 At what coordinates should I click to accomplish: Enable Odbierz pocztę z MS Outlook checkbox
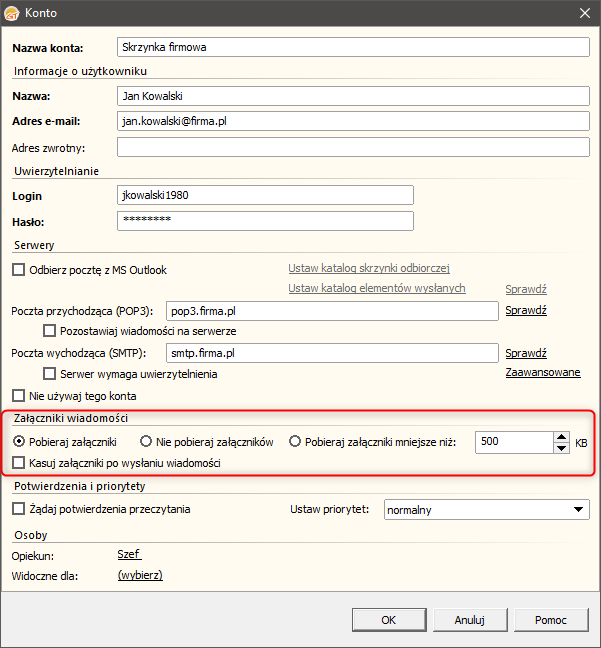18,270
